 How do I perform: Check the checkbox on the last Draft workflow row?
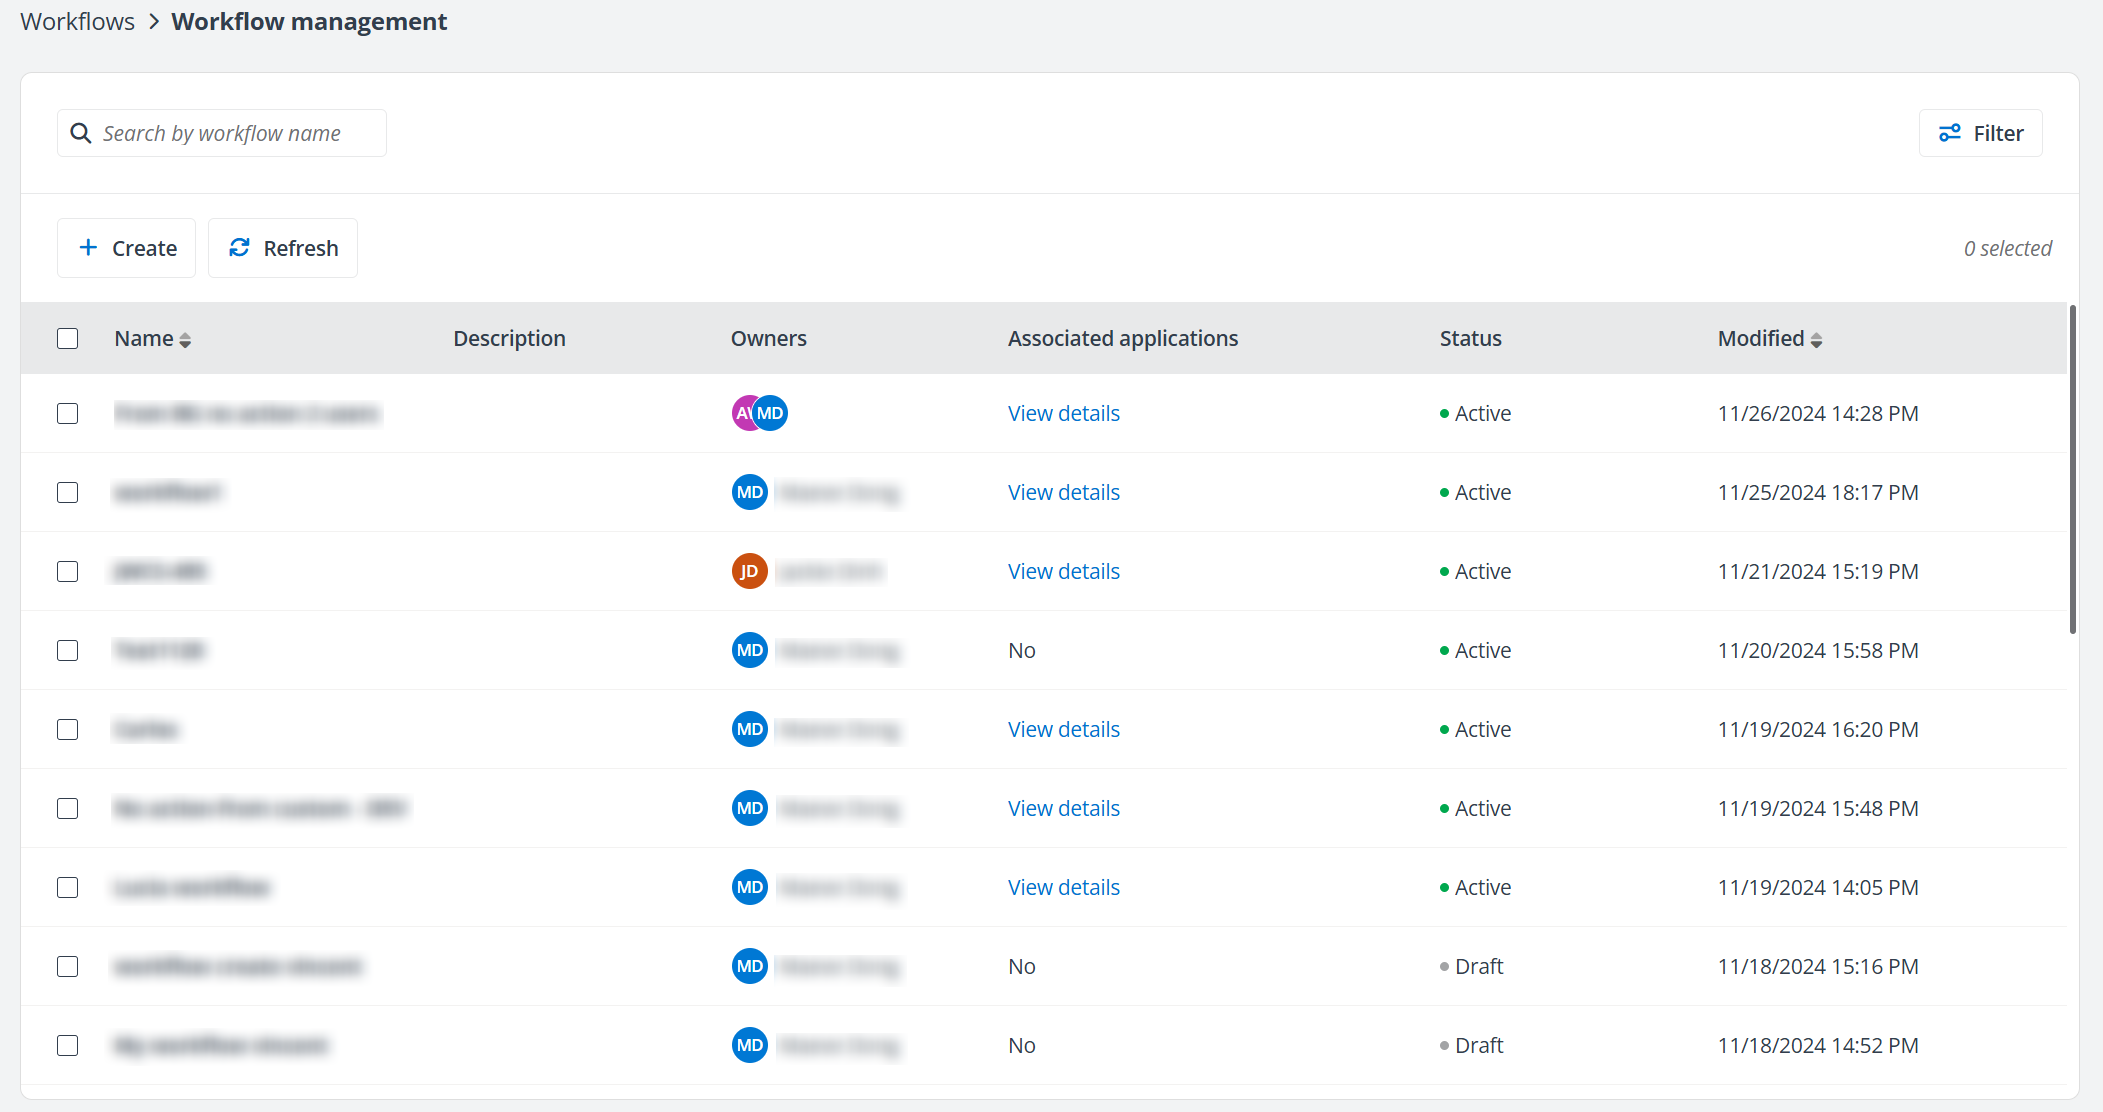click(x=67, y=1045)
